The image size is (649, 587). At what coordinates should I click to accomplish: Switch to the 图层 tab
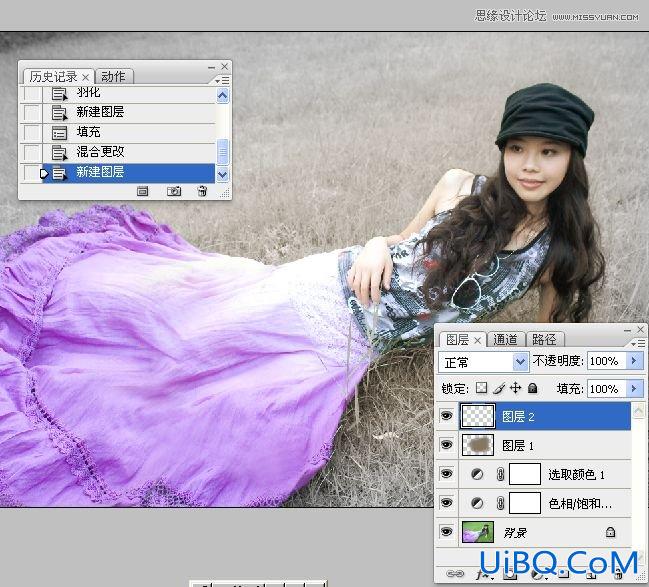pos(457,340)
